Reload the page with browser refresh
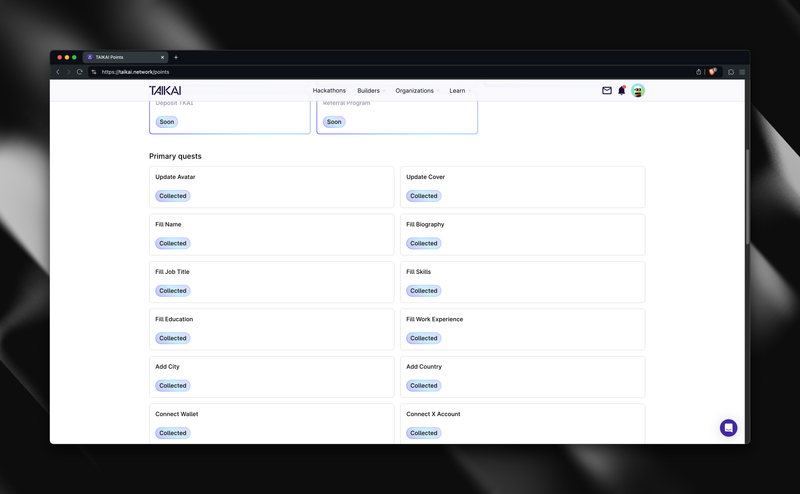The width and height of the screenshot is (800, 494). 80,72
